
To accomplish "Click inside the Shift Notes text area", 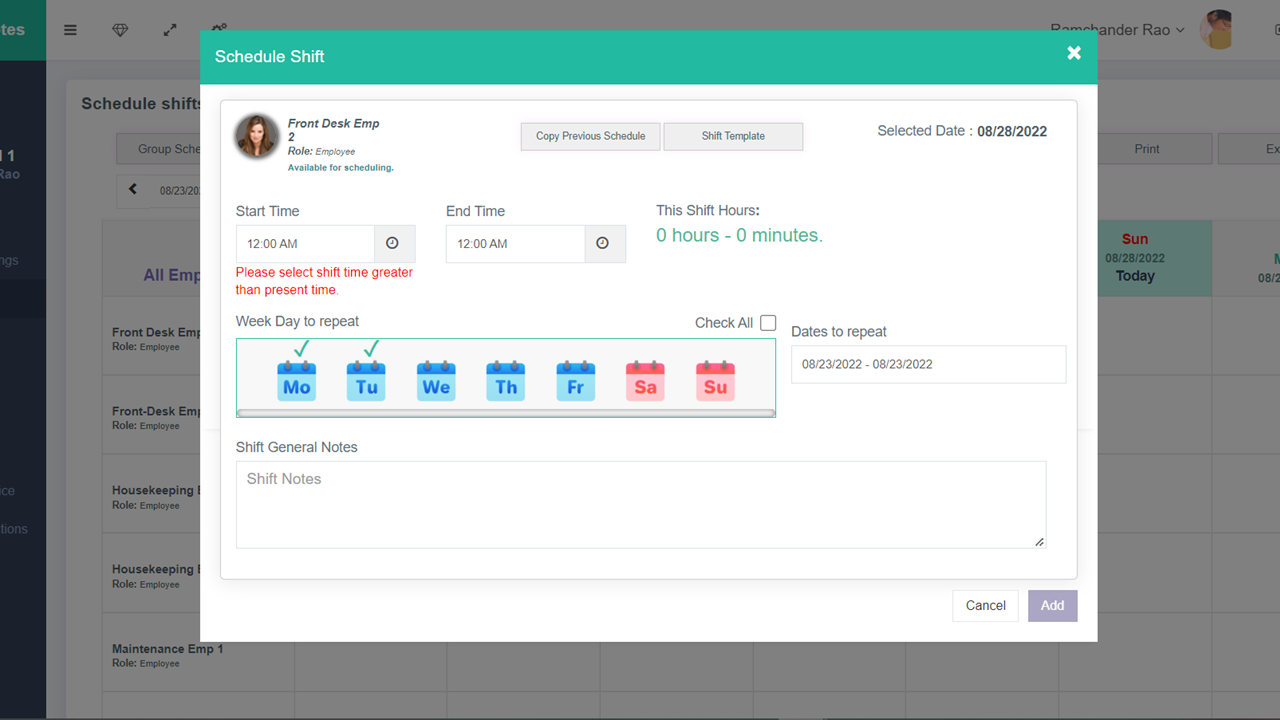I will pyautogui.click(x=640, y=504).
